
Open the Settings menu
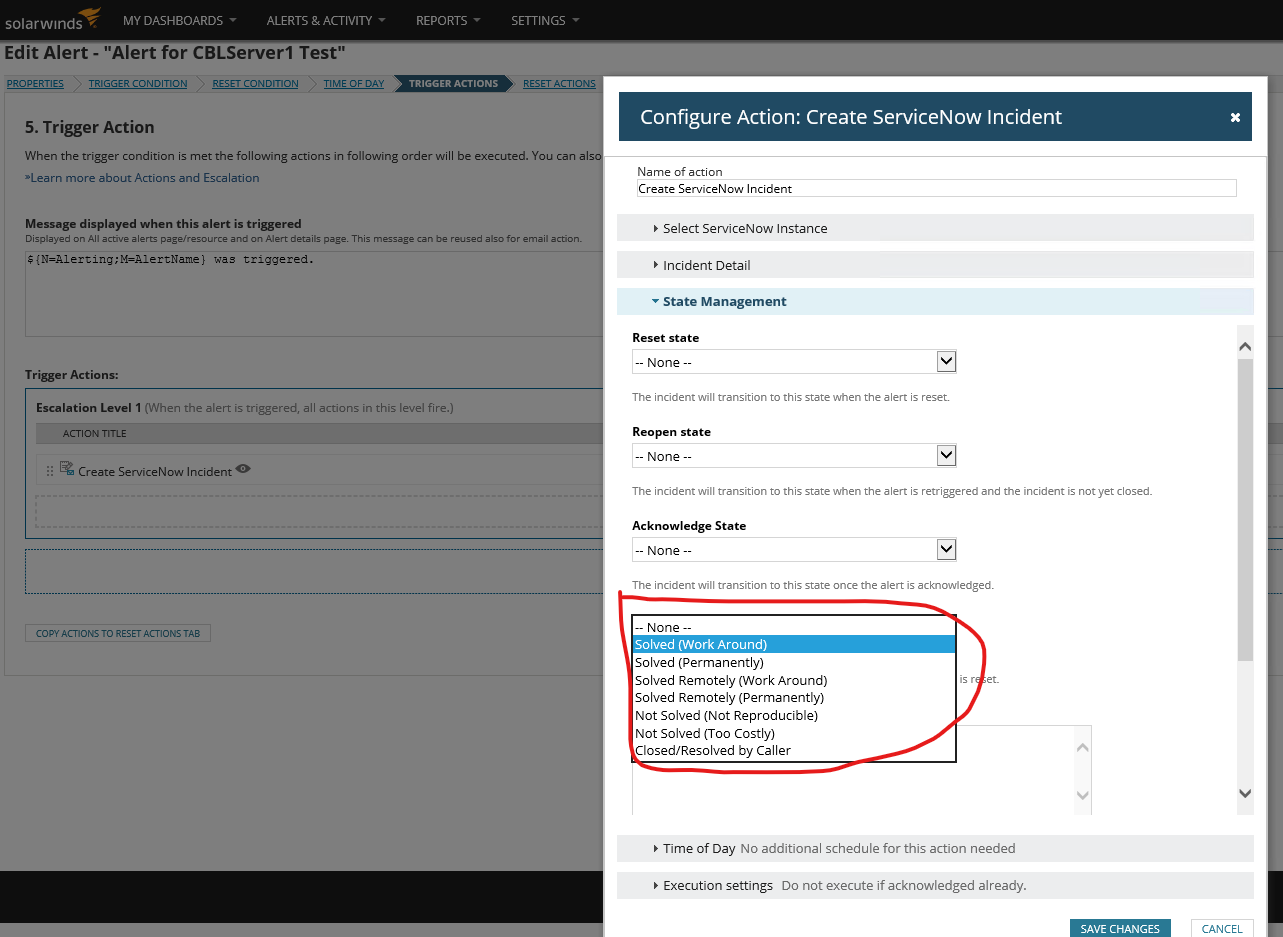pyautogui.click(x=545, y=20)
